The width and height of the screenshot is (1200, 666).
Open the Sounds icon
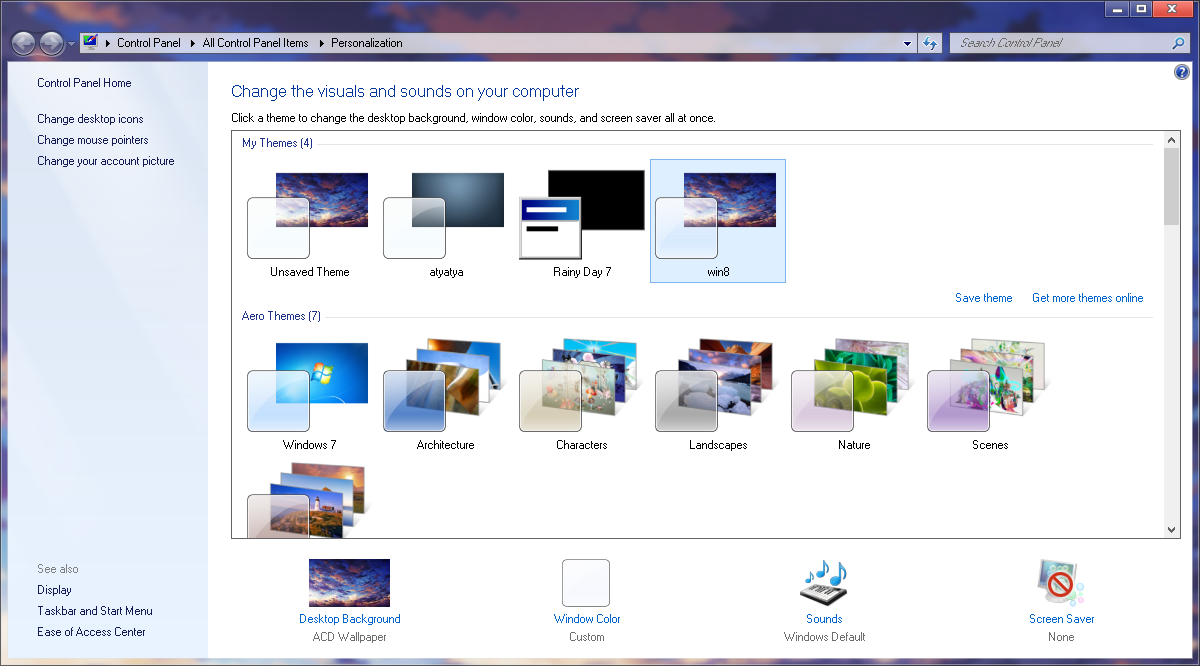[824, 583]
